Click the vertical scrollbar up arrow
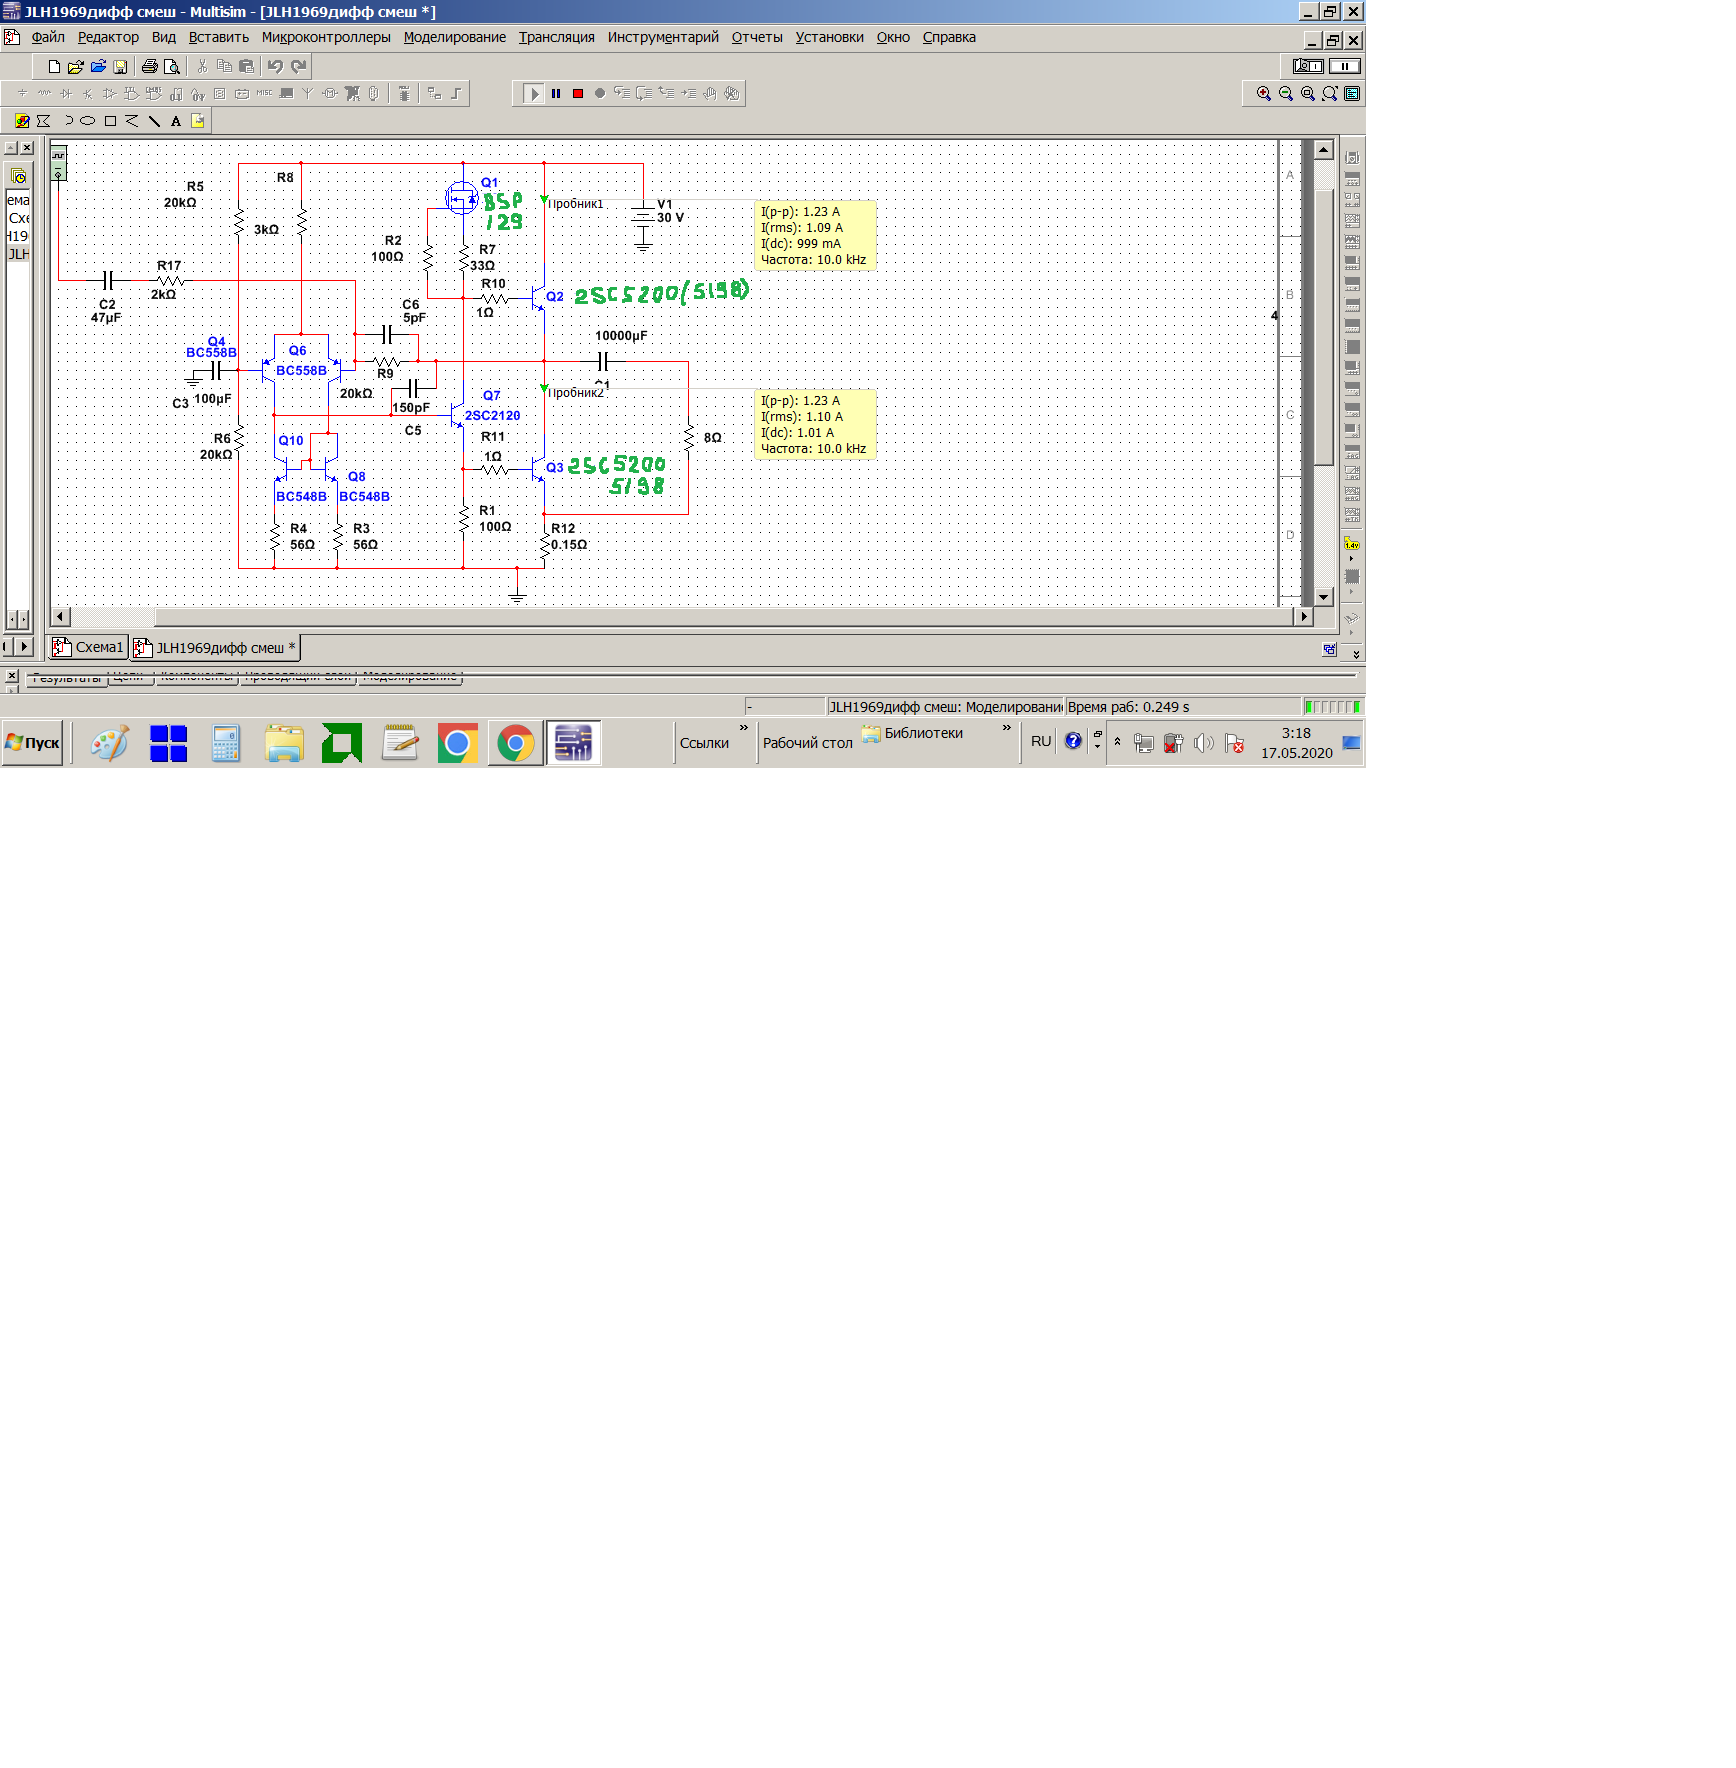 1324,150
